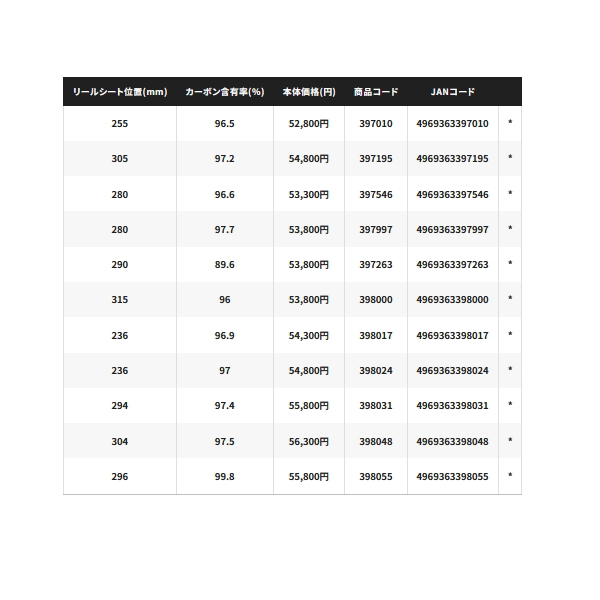Screen dimensions: 600x600
Task: Click the asterisk beside JAN 4969363398055
Action: [x=510, y=475]
